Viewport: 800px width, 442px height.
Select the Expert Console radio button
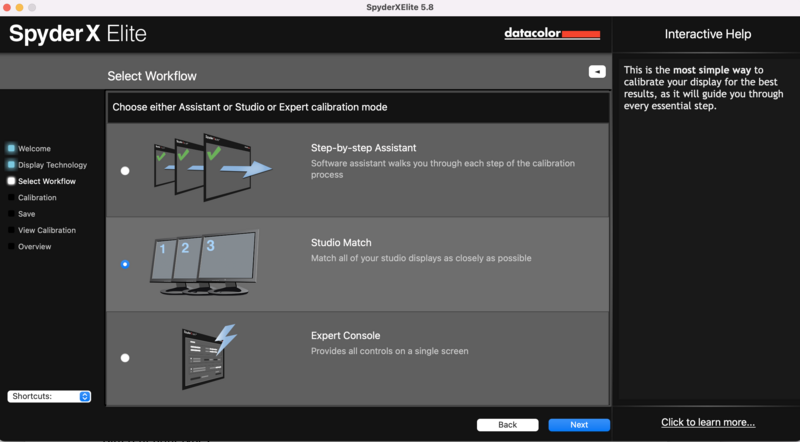point(125,358)
